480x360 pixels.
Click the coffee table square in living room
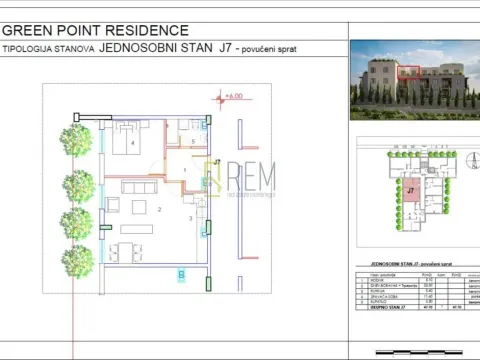(x=139, y=207)
